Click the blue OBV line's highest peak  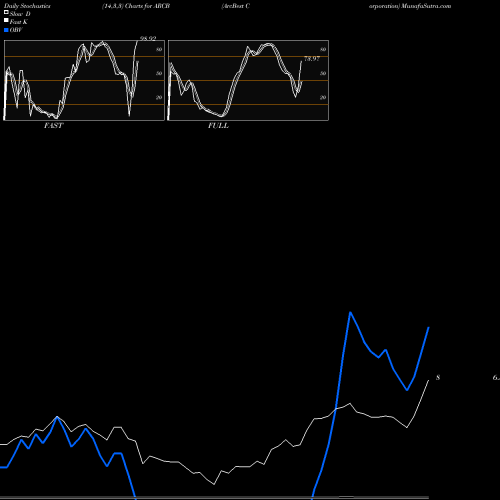350,312
